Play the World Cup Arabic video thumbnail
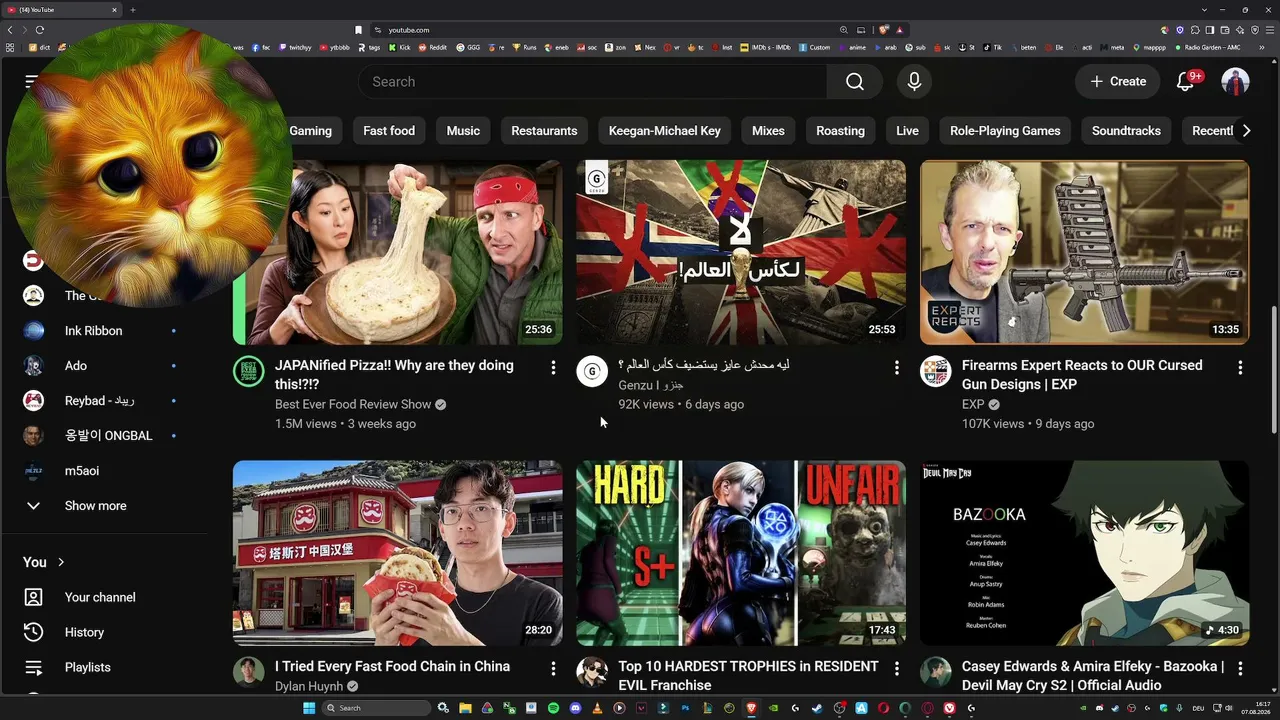The image size is (1280, 720). [x=741, y=252]
